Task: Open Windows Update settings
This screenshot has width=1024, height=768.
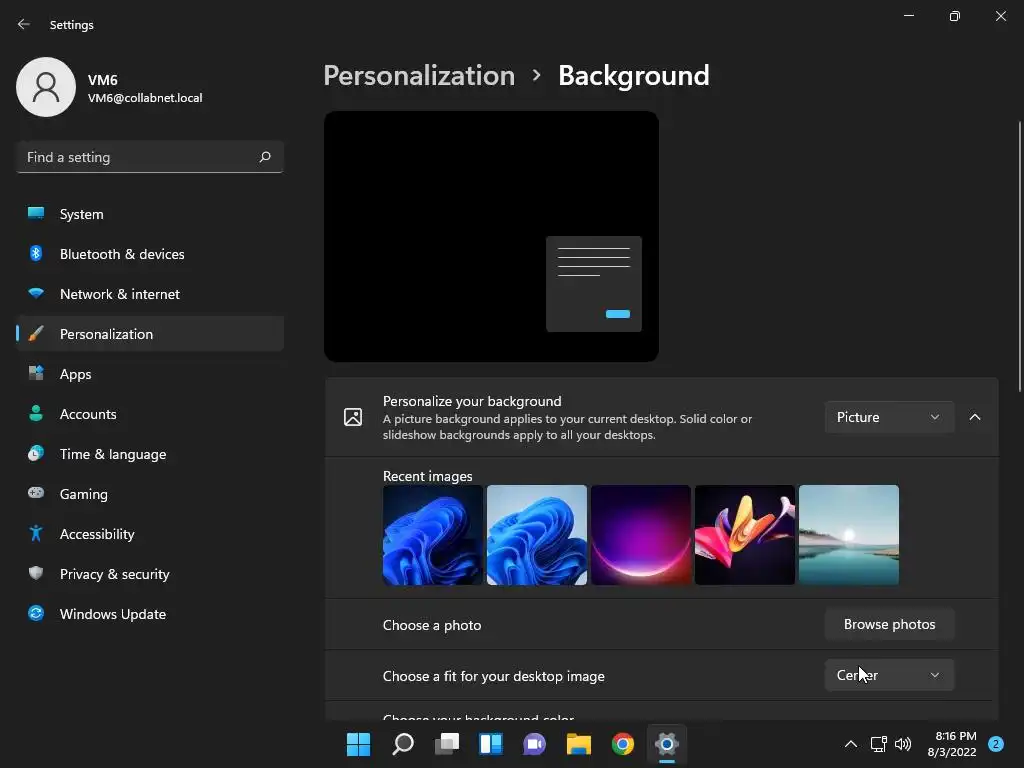Action: point(150,613)
